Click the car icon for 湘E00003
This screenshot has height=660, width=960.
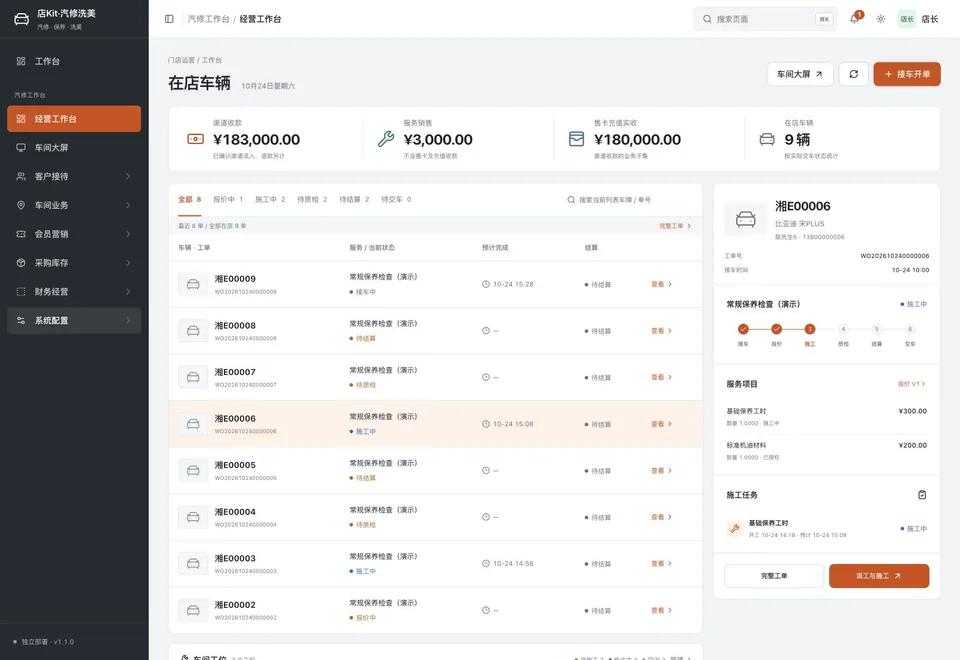(x=193, y=563)
